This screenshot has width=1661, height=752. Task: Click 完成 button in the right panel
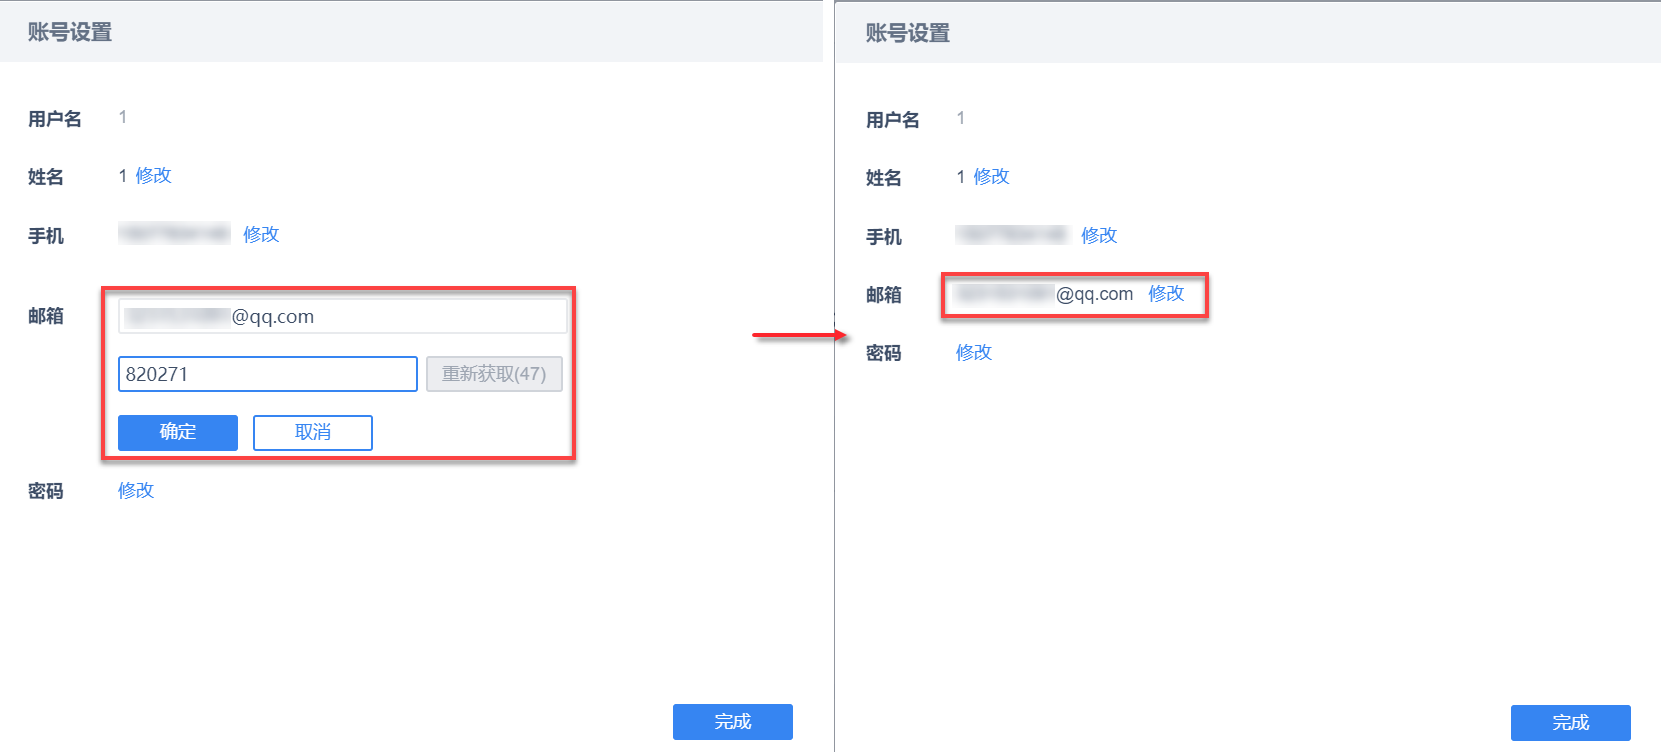[1570, 723]
